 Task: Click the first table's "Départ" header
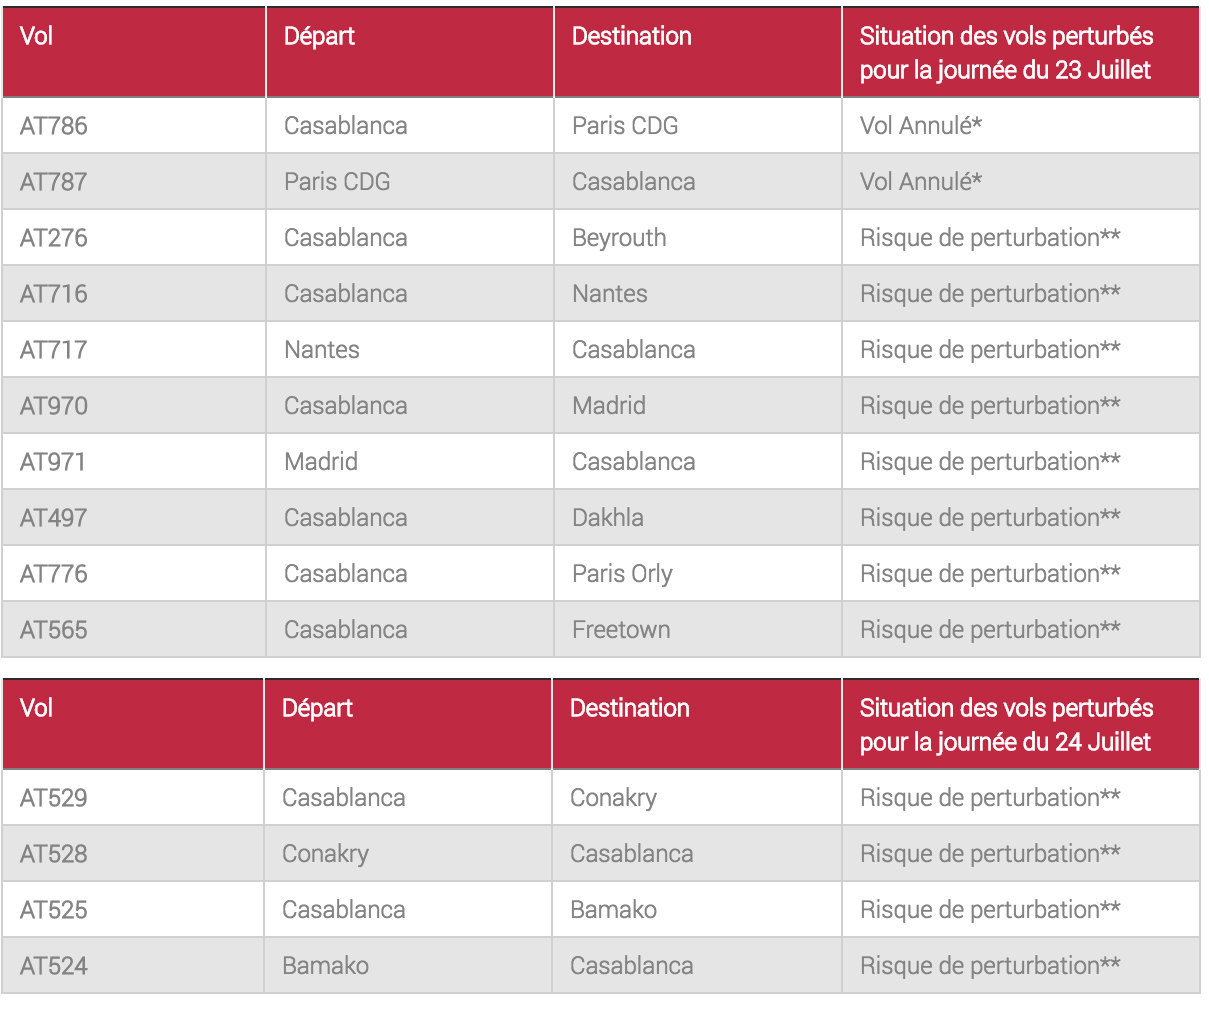click(x=319, y=37)
